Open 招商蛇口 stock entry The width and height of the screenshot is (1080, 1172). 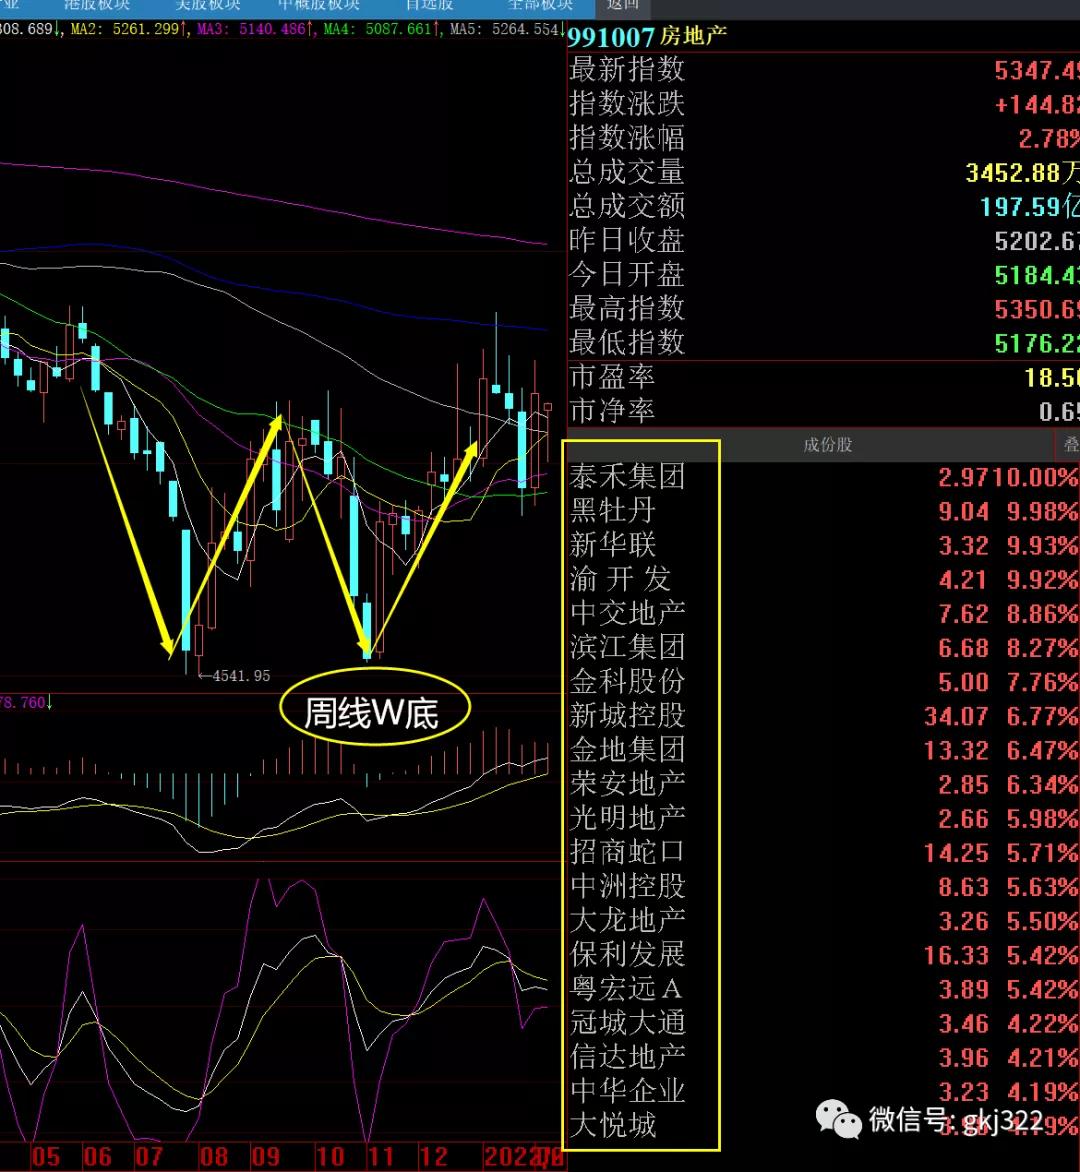(627, 852)
